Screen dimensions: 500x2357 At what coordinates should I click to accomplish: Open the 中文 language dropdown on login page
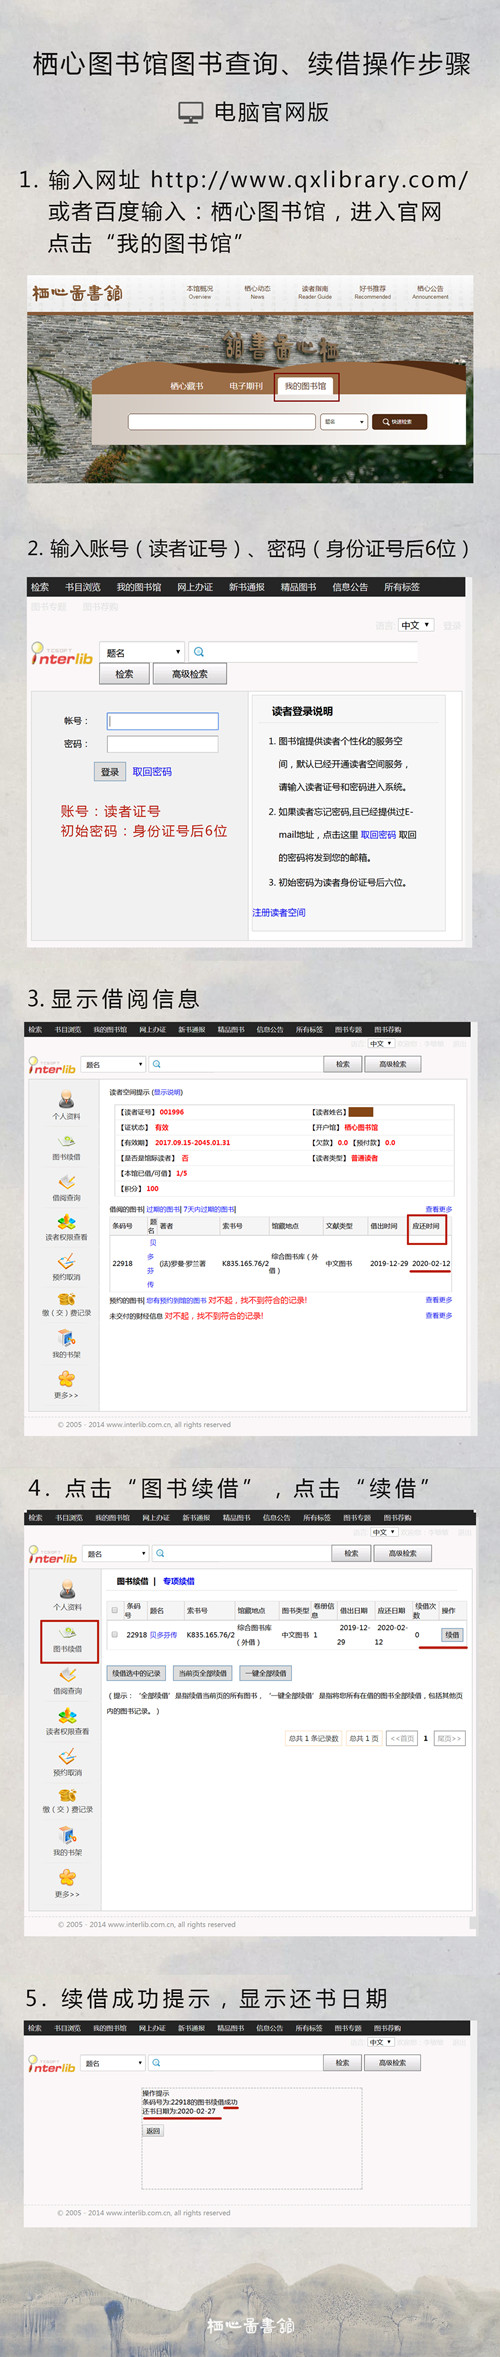pos(415,625)
